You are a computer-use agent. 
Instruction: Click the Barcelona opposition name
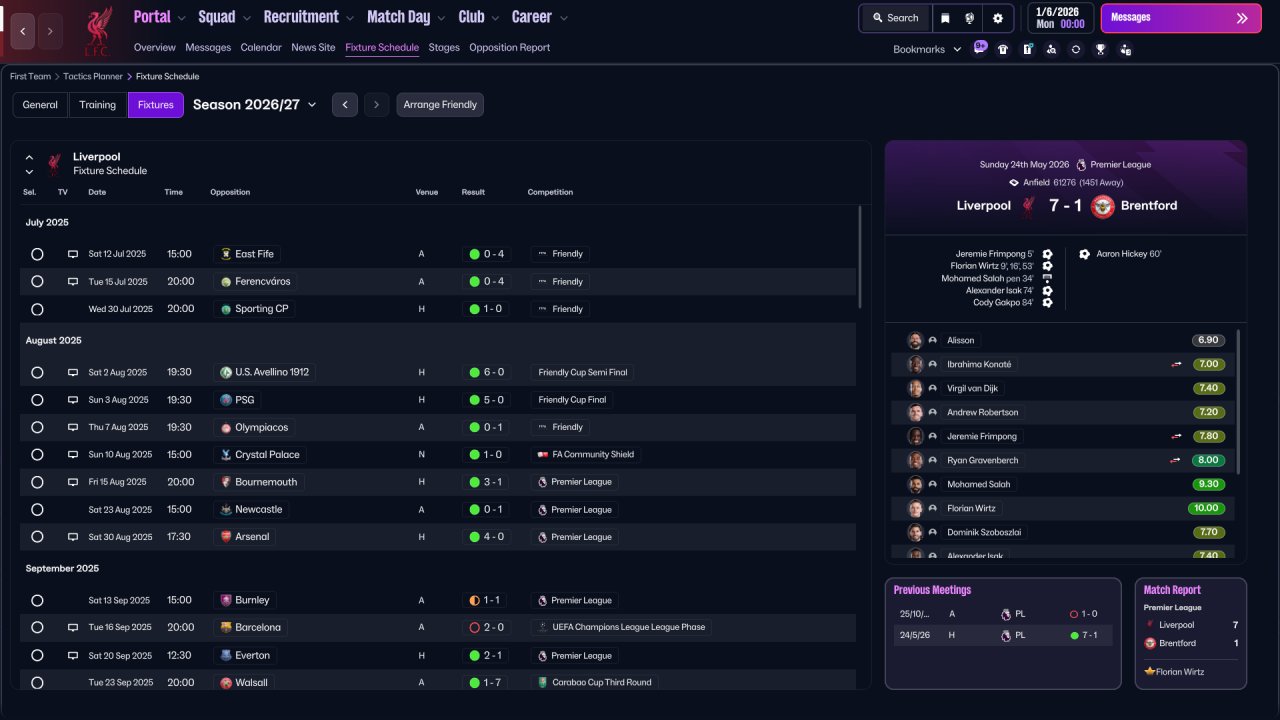pos(258,628)
